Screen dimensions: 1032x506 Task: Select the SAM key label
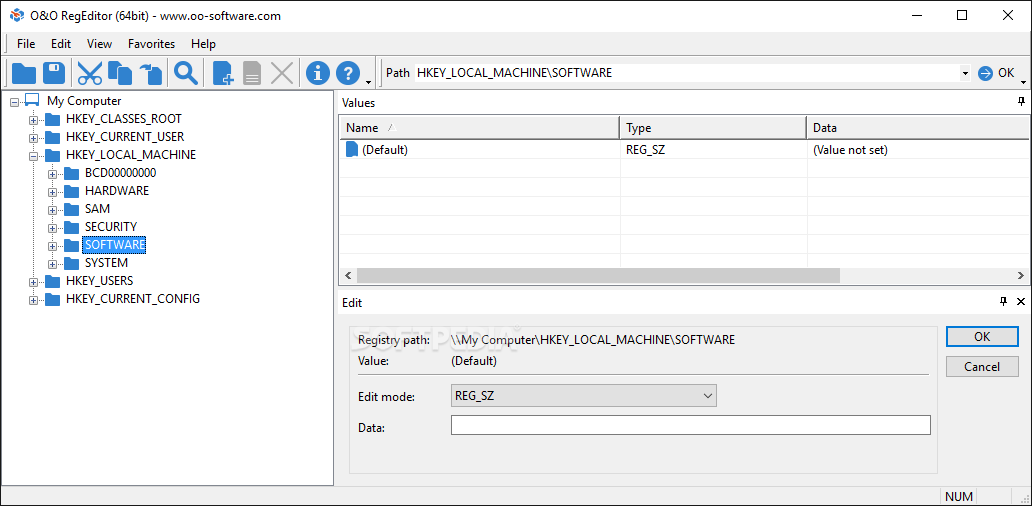(x=97, y=209)
